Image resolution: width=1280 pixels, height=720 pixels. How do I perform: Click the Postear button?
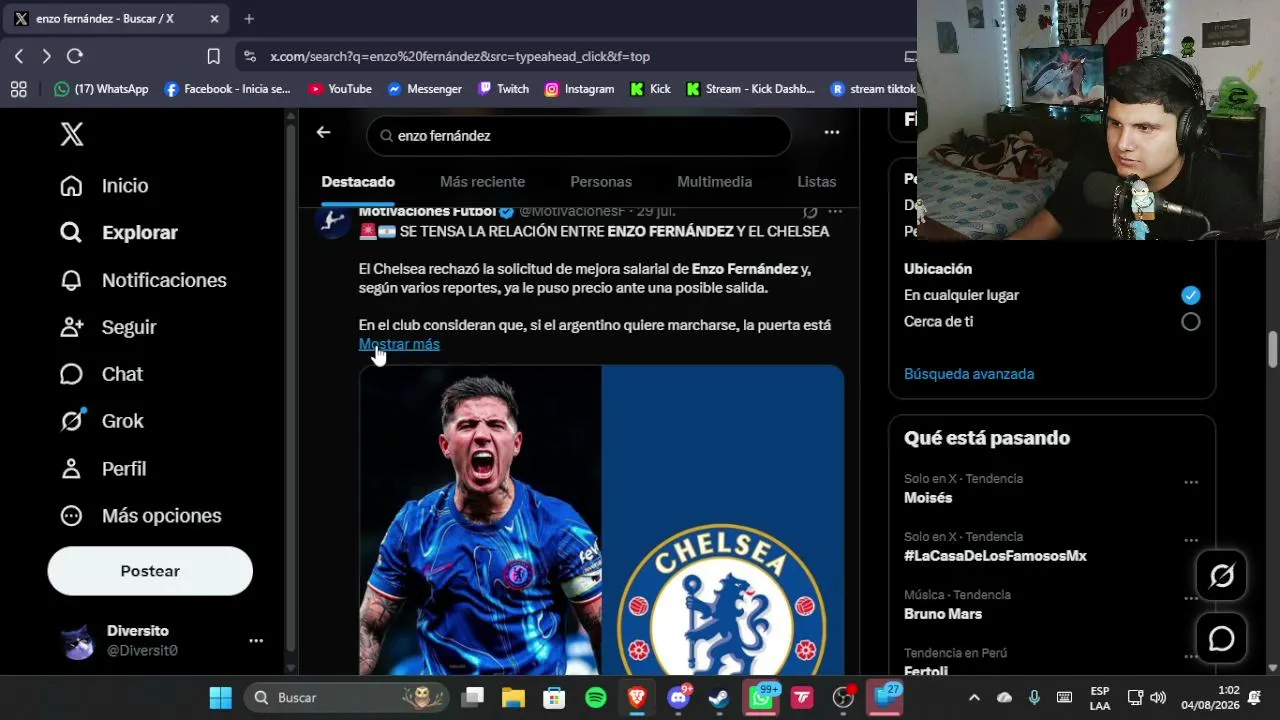click(x=150, y=571)
